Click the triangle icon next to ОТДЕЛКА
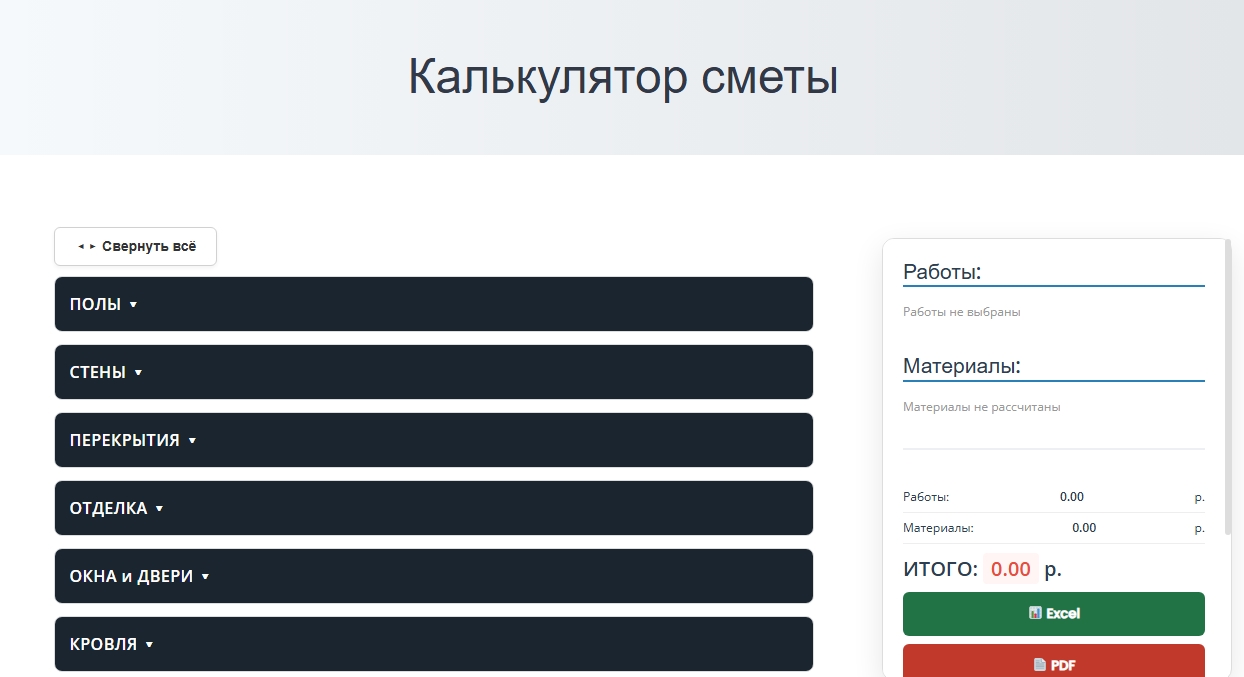 click(x=157, y=508)
